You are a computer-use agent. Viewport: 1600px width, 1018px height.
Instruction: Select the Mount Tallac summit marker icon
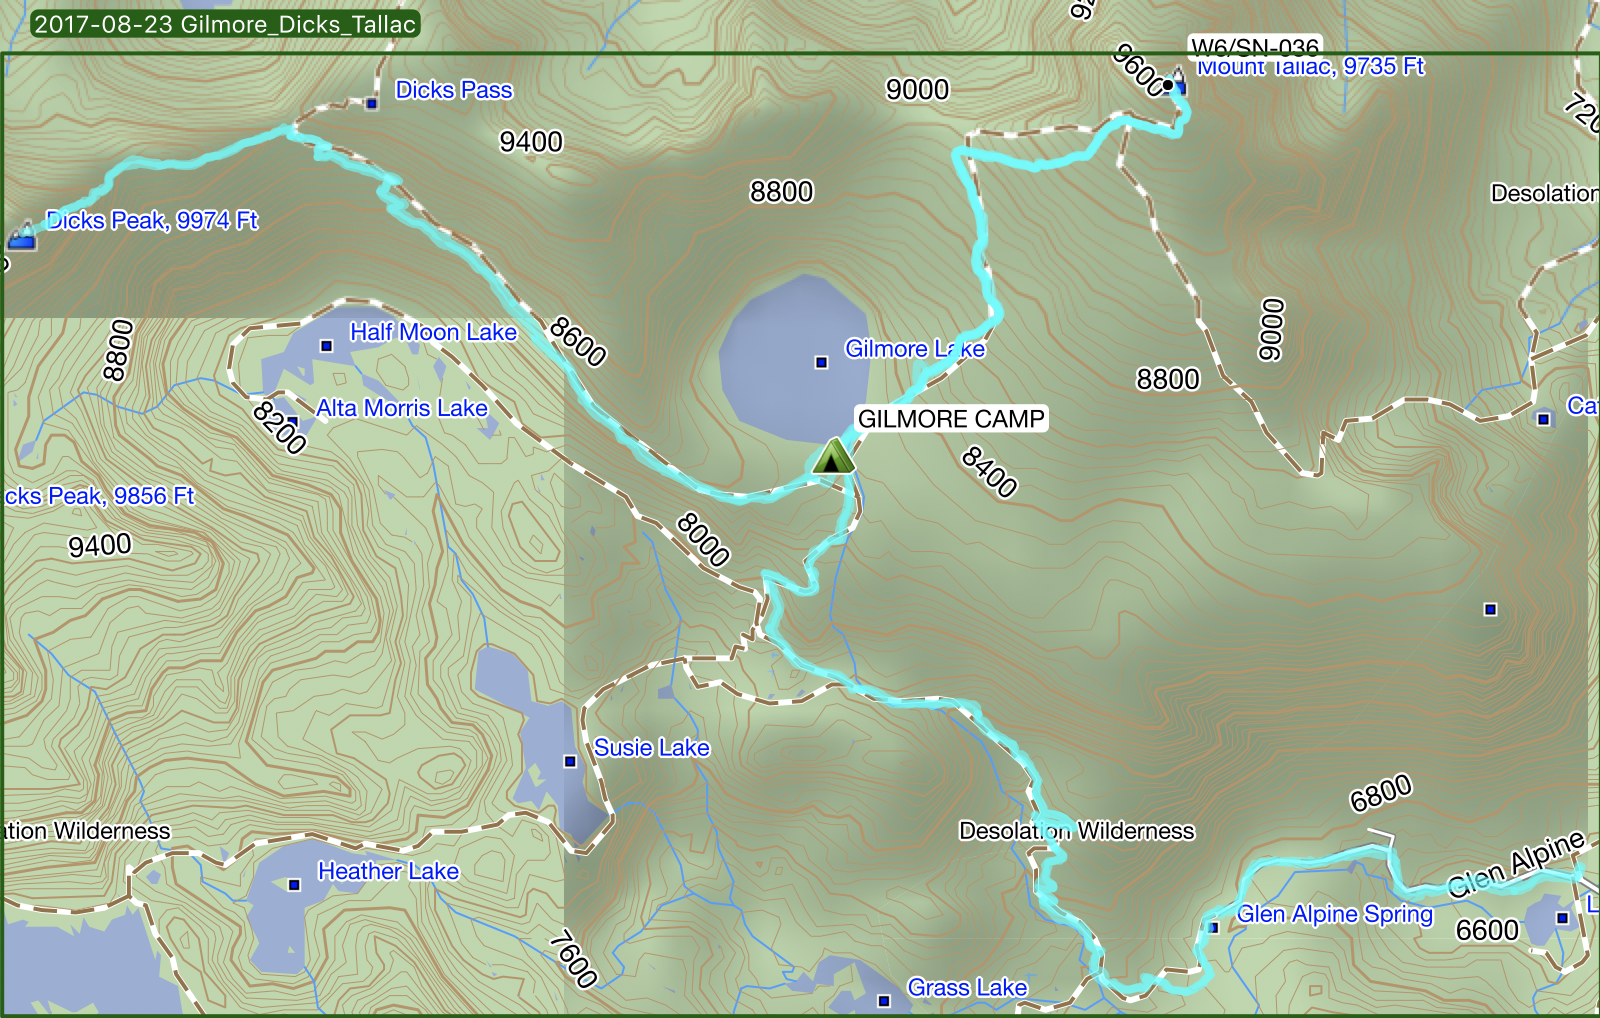(x=1177, y=82)
